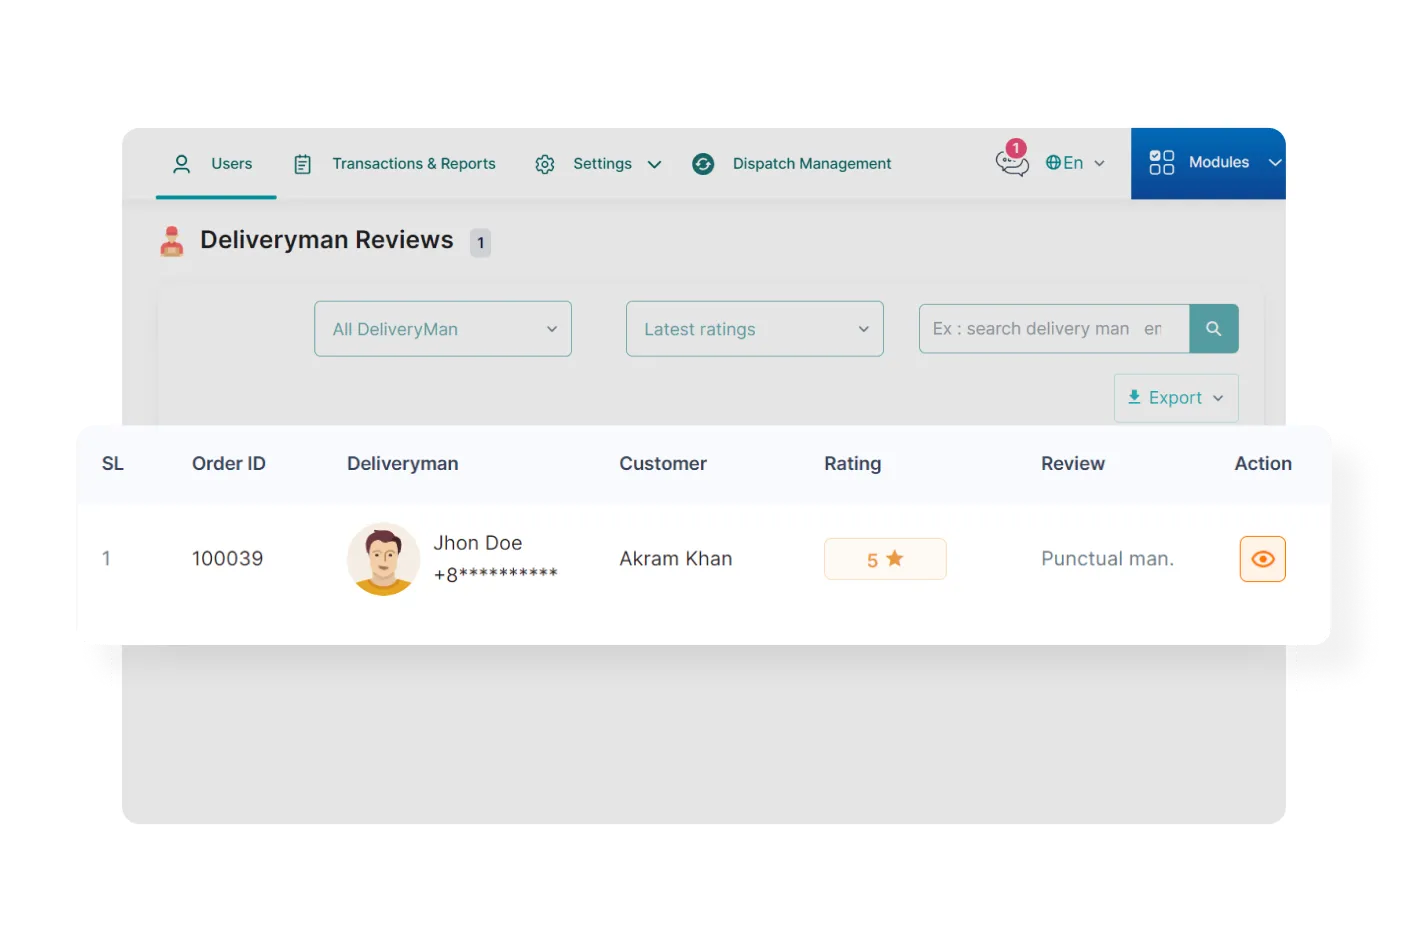Go to Dispatch Management
The height and width of the screenshot is (952, 1408).
pyautogui.click(x=811, y=164)
